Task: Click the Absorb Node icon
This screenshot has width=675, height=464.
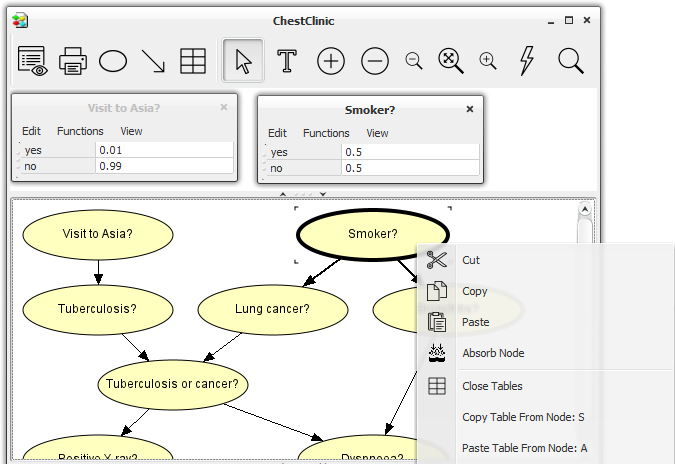Action: click(x=437, y=353)
